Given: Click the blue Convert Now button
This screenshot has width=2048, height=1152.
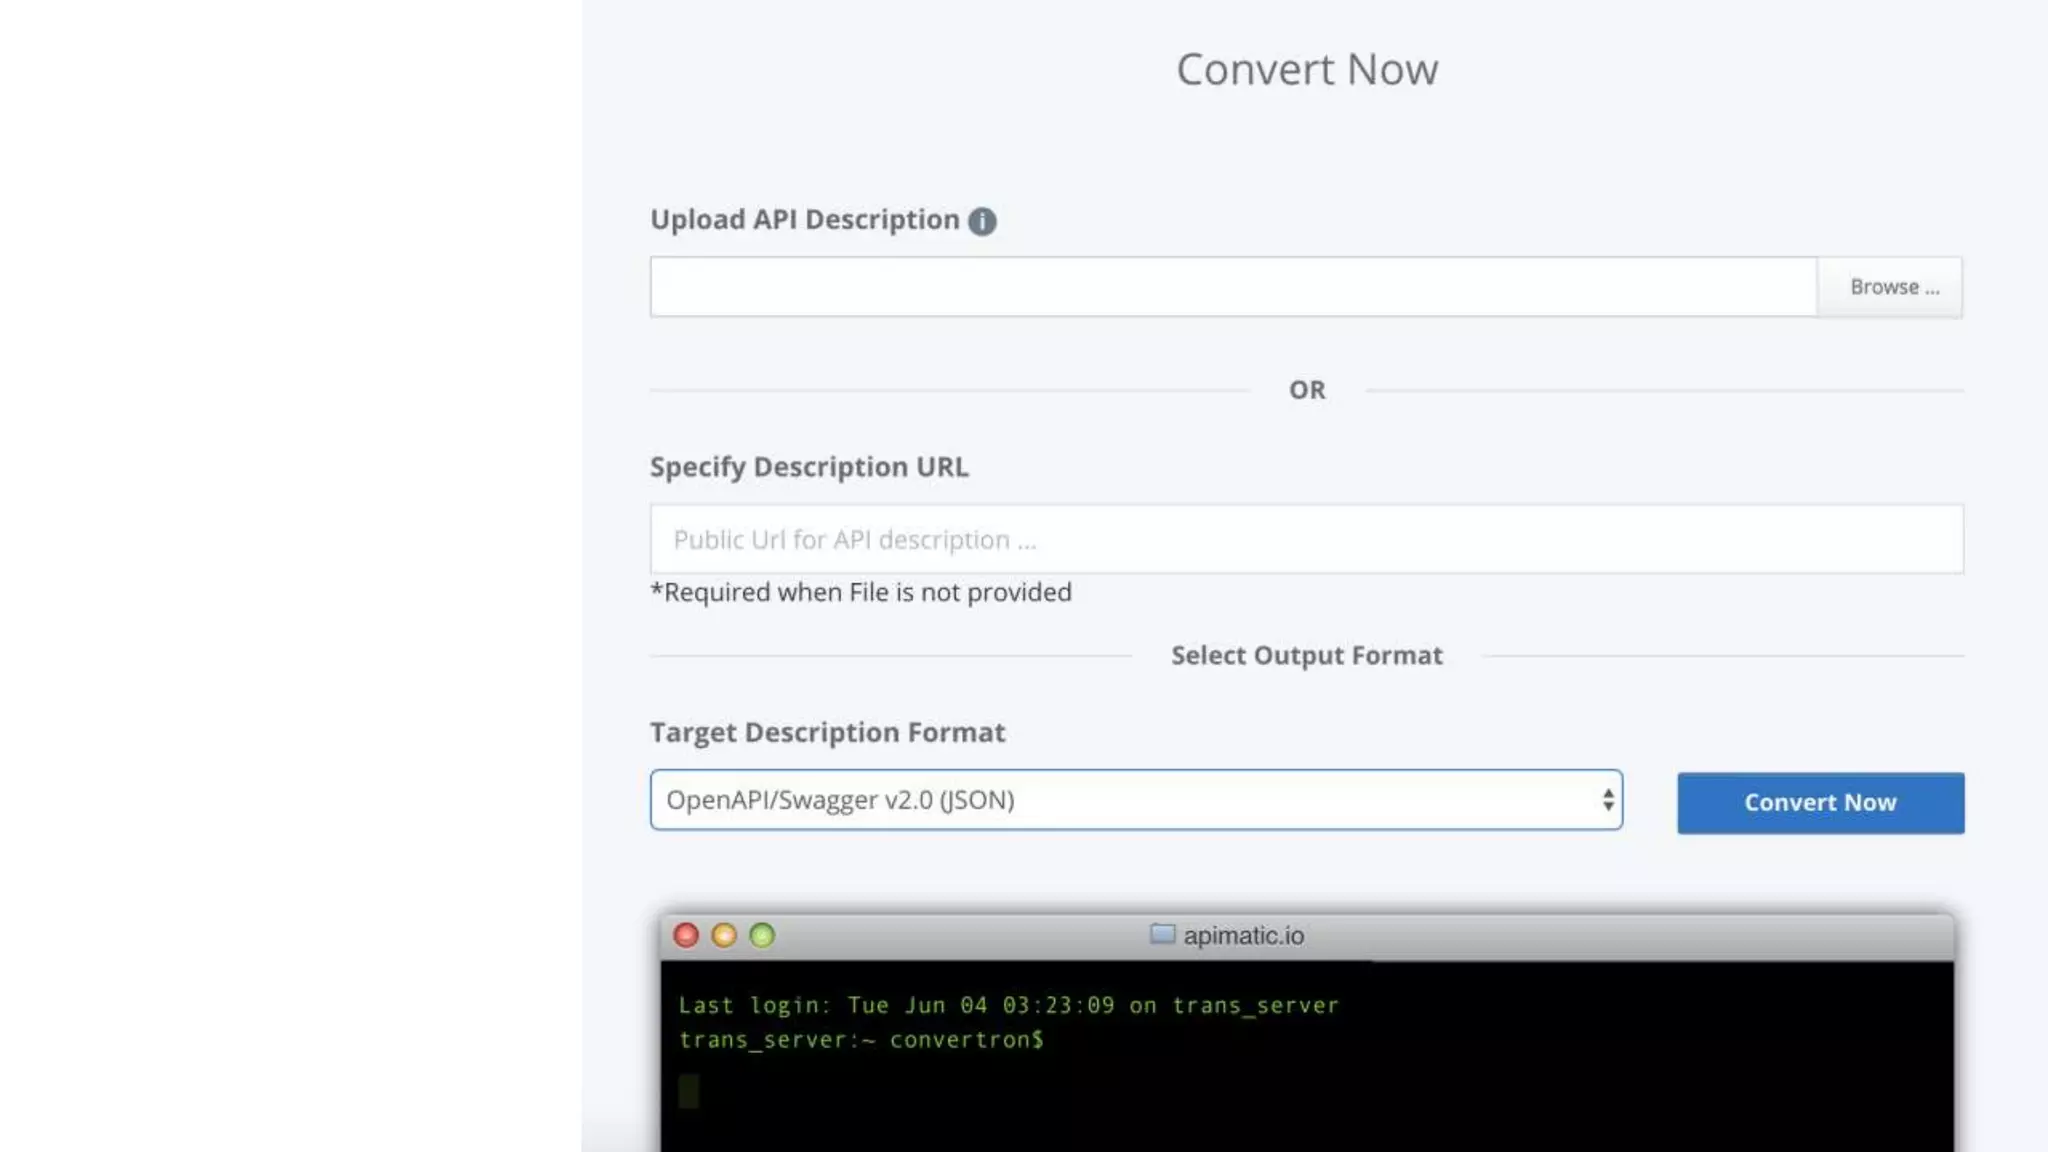Looking at the screenshot, I should click(1820, 803).
